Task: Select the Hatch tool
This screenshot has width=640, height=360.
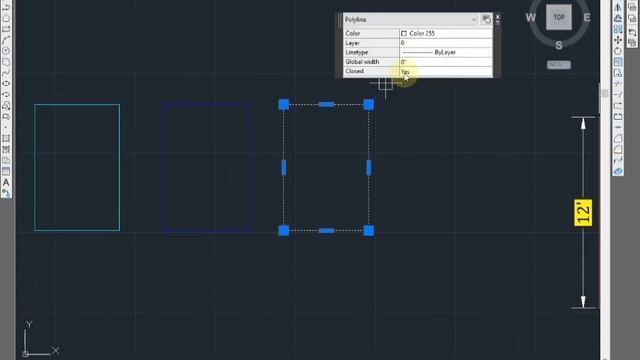Action: click(6, 139)
